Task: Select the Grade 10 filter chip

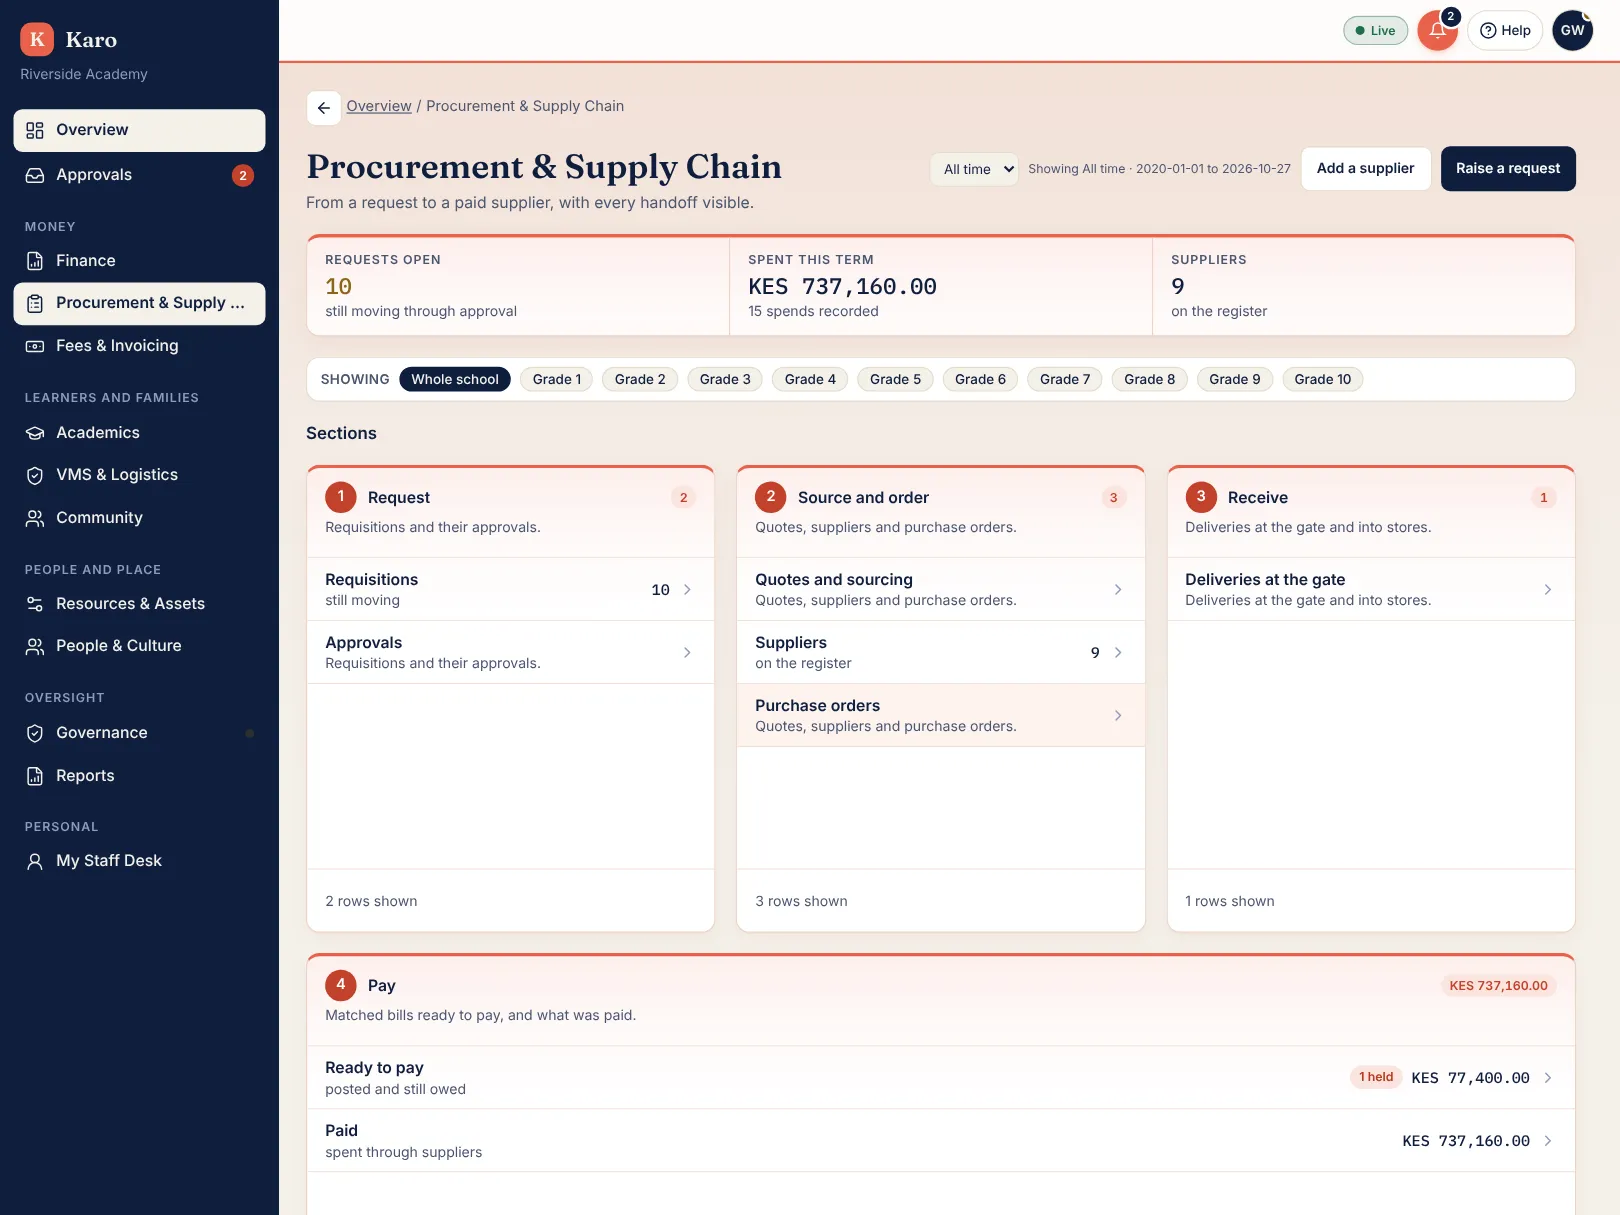Action: (x=1323, y=379)
